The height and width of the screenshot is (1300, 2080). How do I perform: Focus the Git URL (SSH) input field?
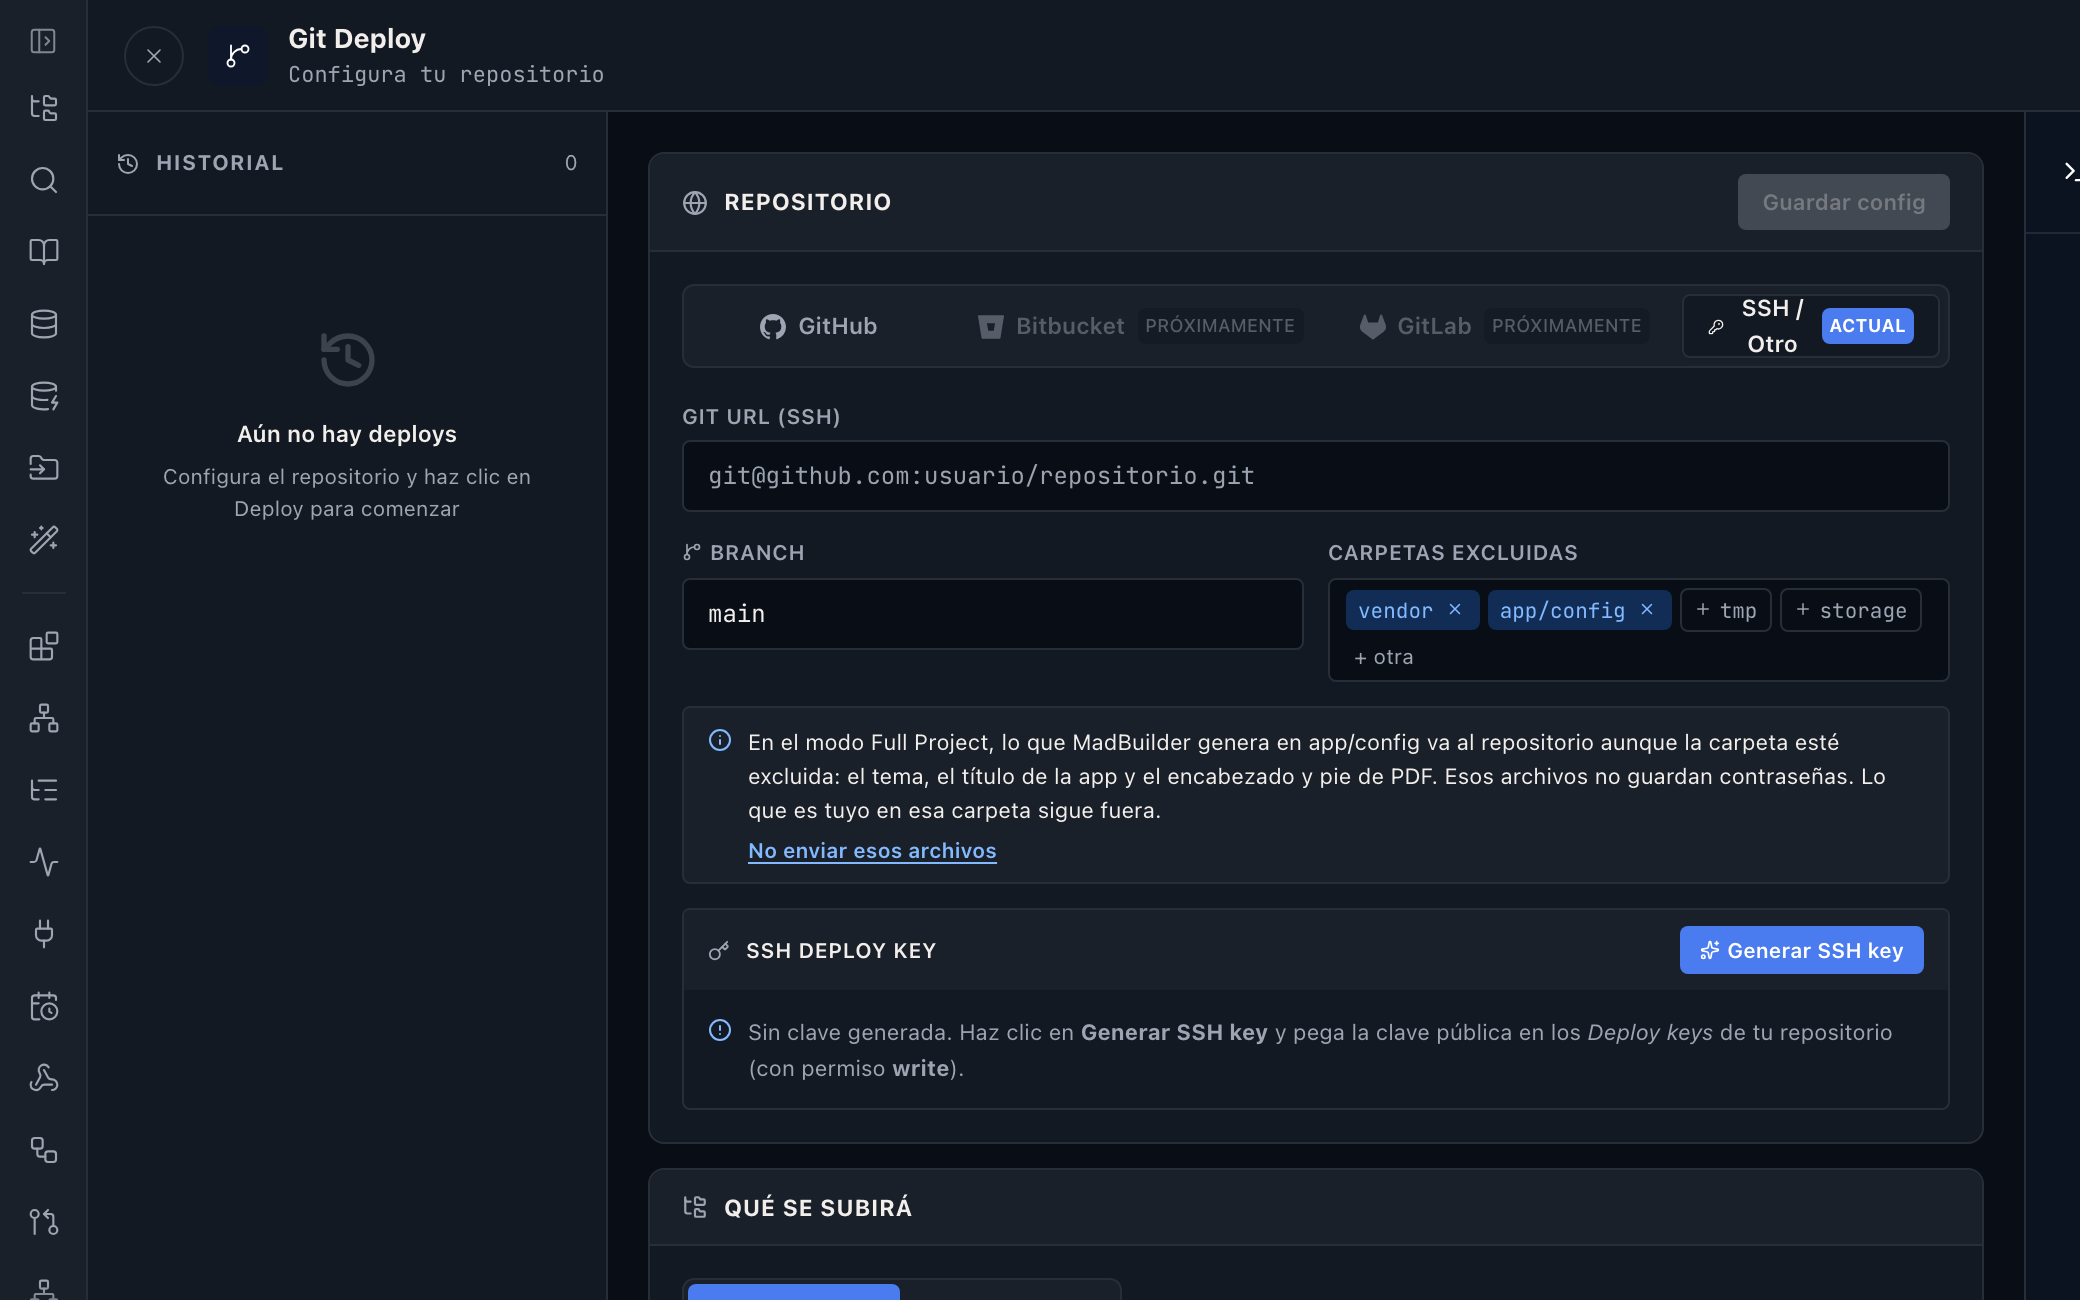click(x=1315, y=476)
